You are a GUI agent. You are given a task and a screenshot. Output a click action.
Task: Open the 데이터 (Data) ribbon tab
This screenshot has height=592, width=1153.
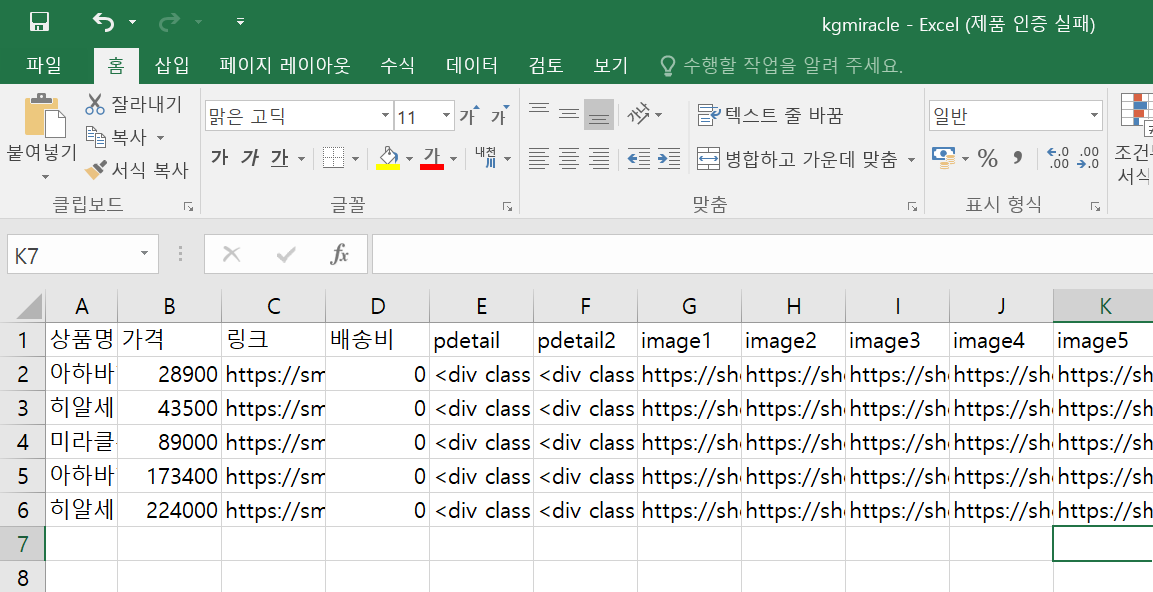[x=471, y=66]
